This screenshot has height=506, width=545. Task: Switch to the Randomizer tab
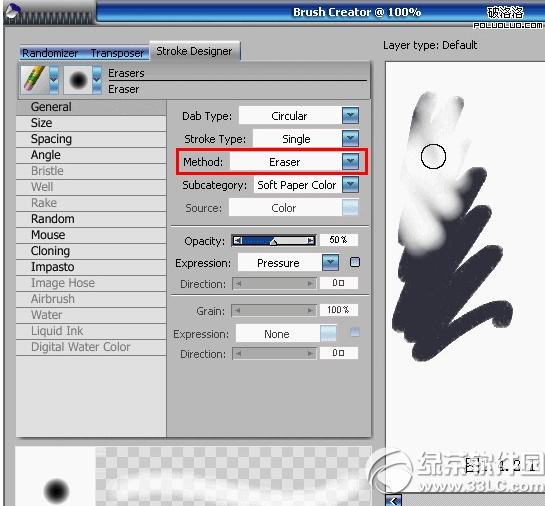pos(50,53)
